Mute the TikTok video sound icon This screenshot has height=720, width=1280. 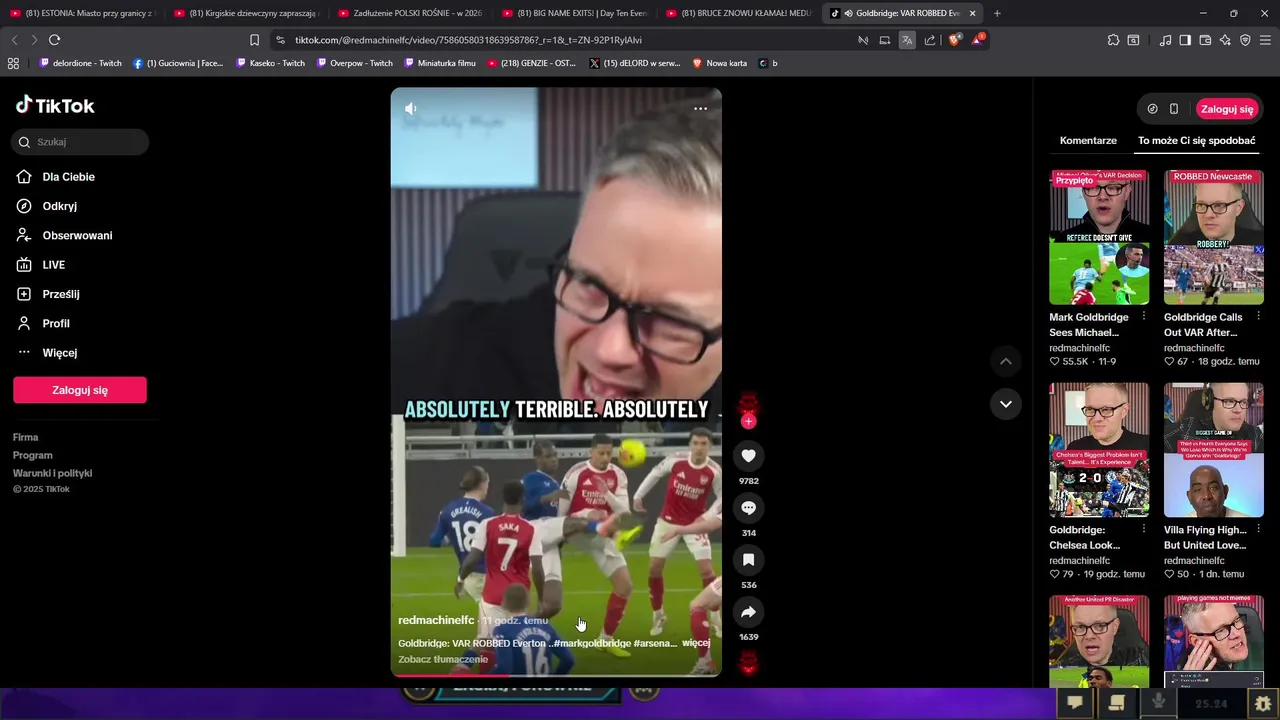coord(410,108)
